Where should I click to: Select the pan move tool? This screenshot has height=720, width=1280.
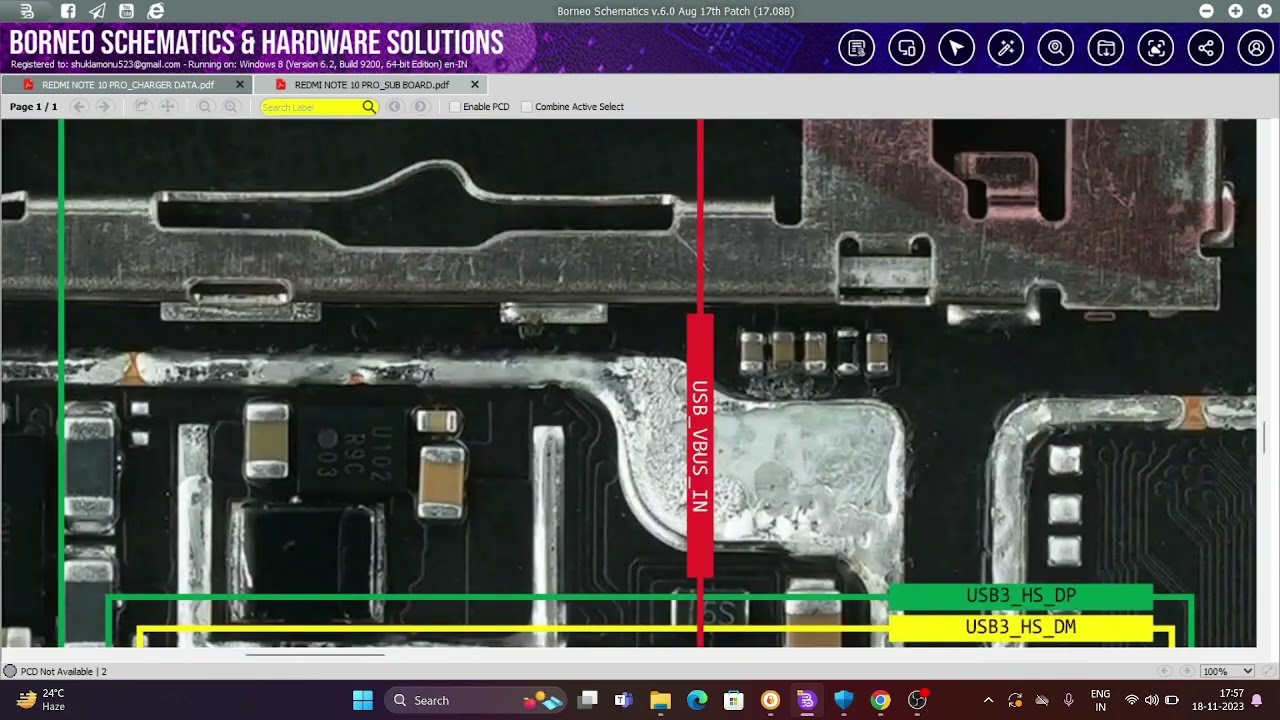click(168, 107)
